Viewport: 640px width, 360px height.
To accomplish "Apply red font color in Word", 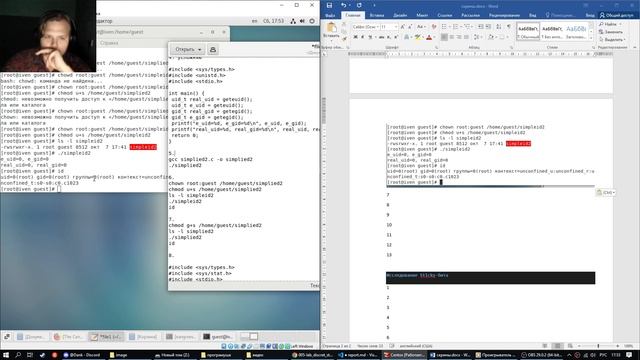I will pyautogui.click(x=429, y=37).
